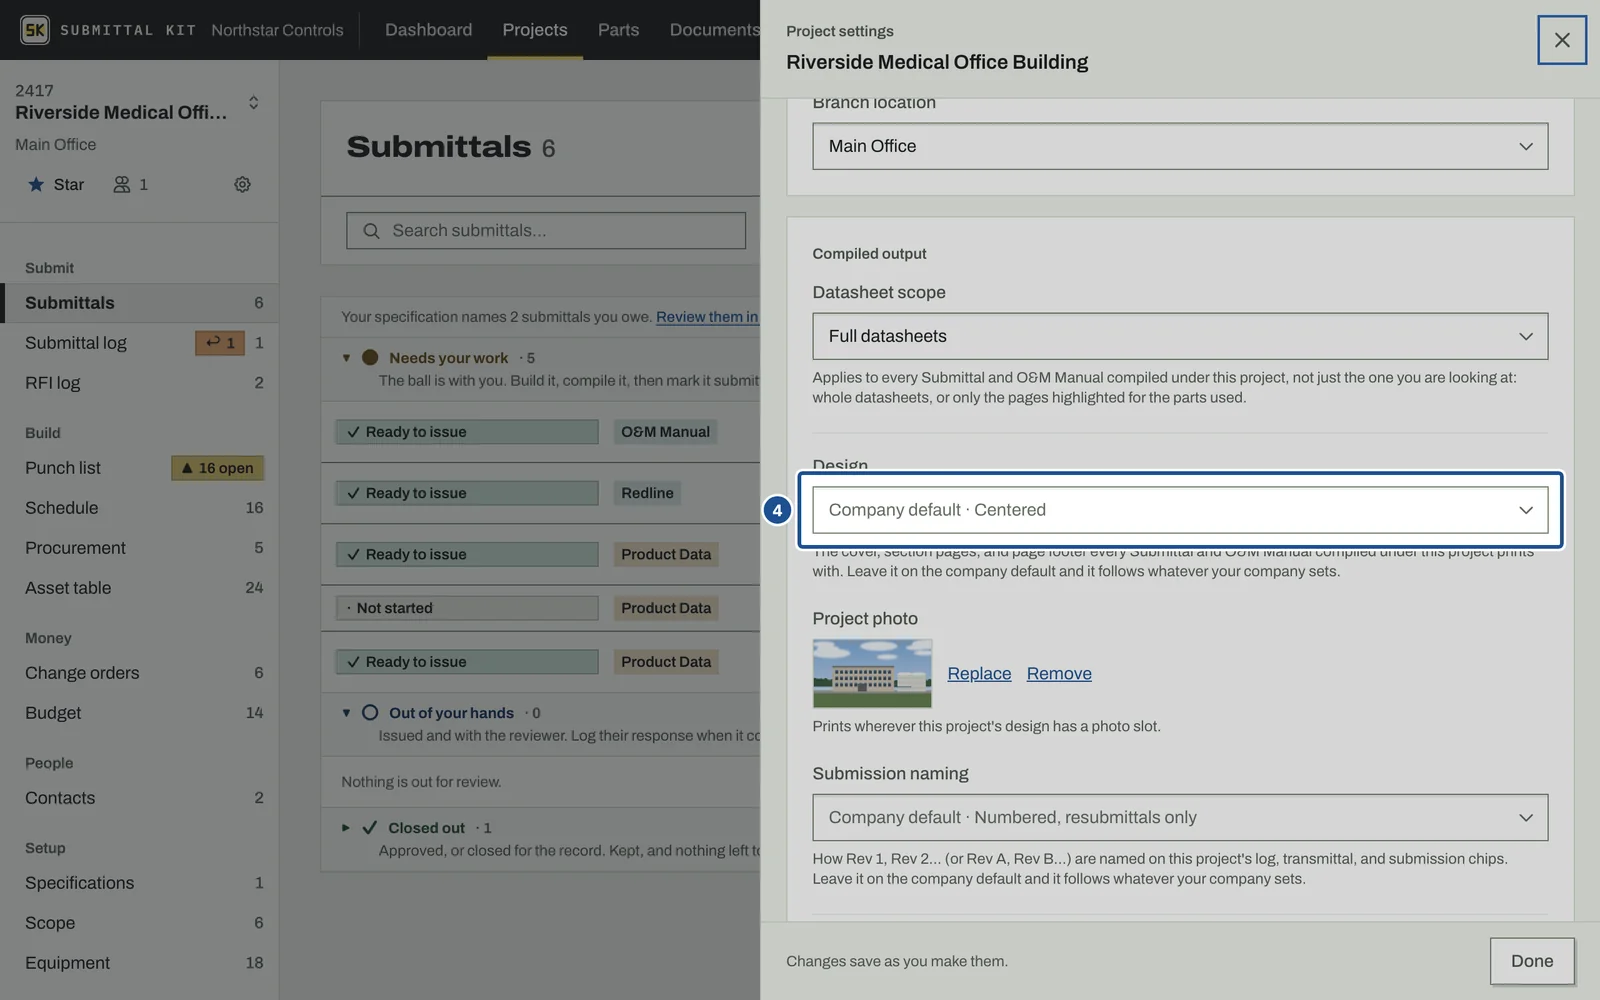The height and width of the screenshot is (1000, 1600).
Task: Open Budget in the sidebar
Action: pos(140,713)
